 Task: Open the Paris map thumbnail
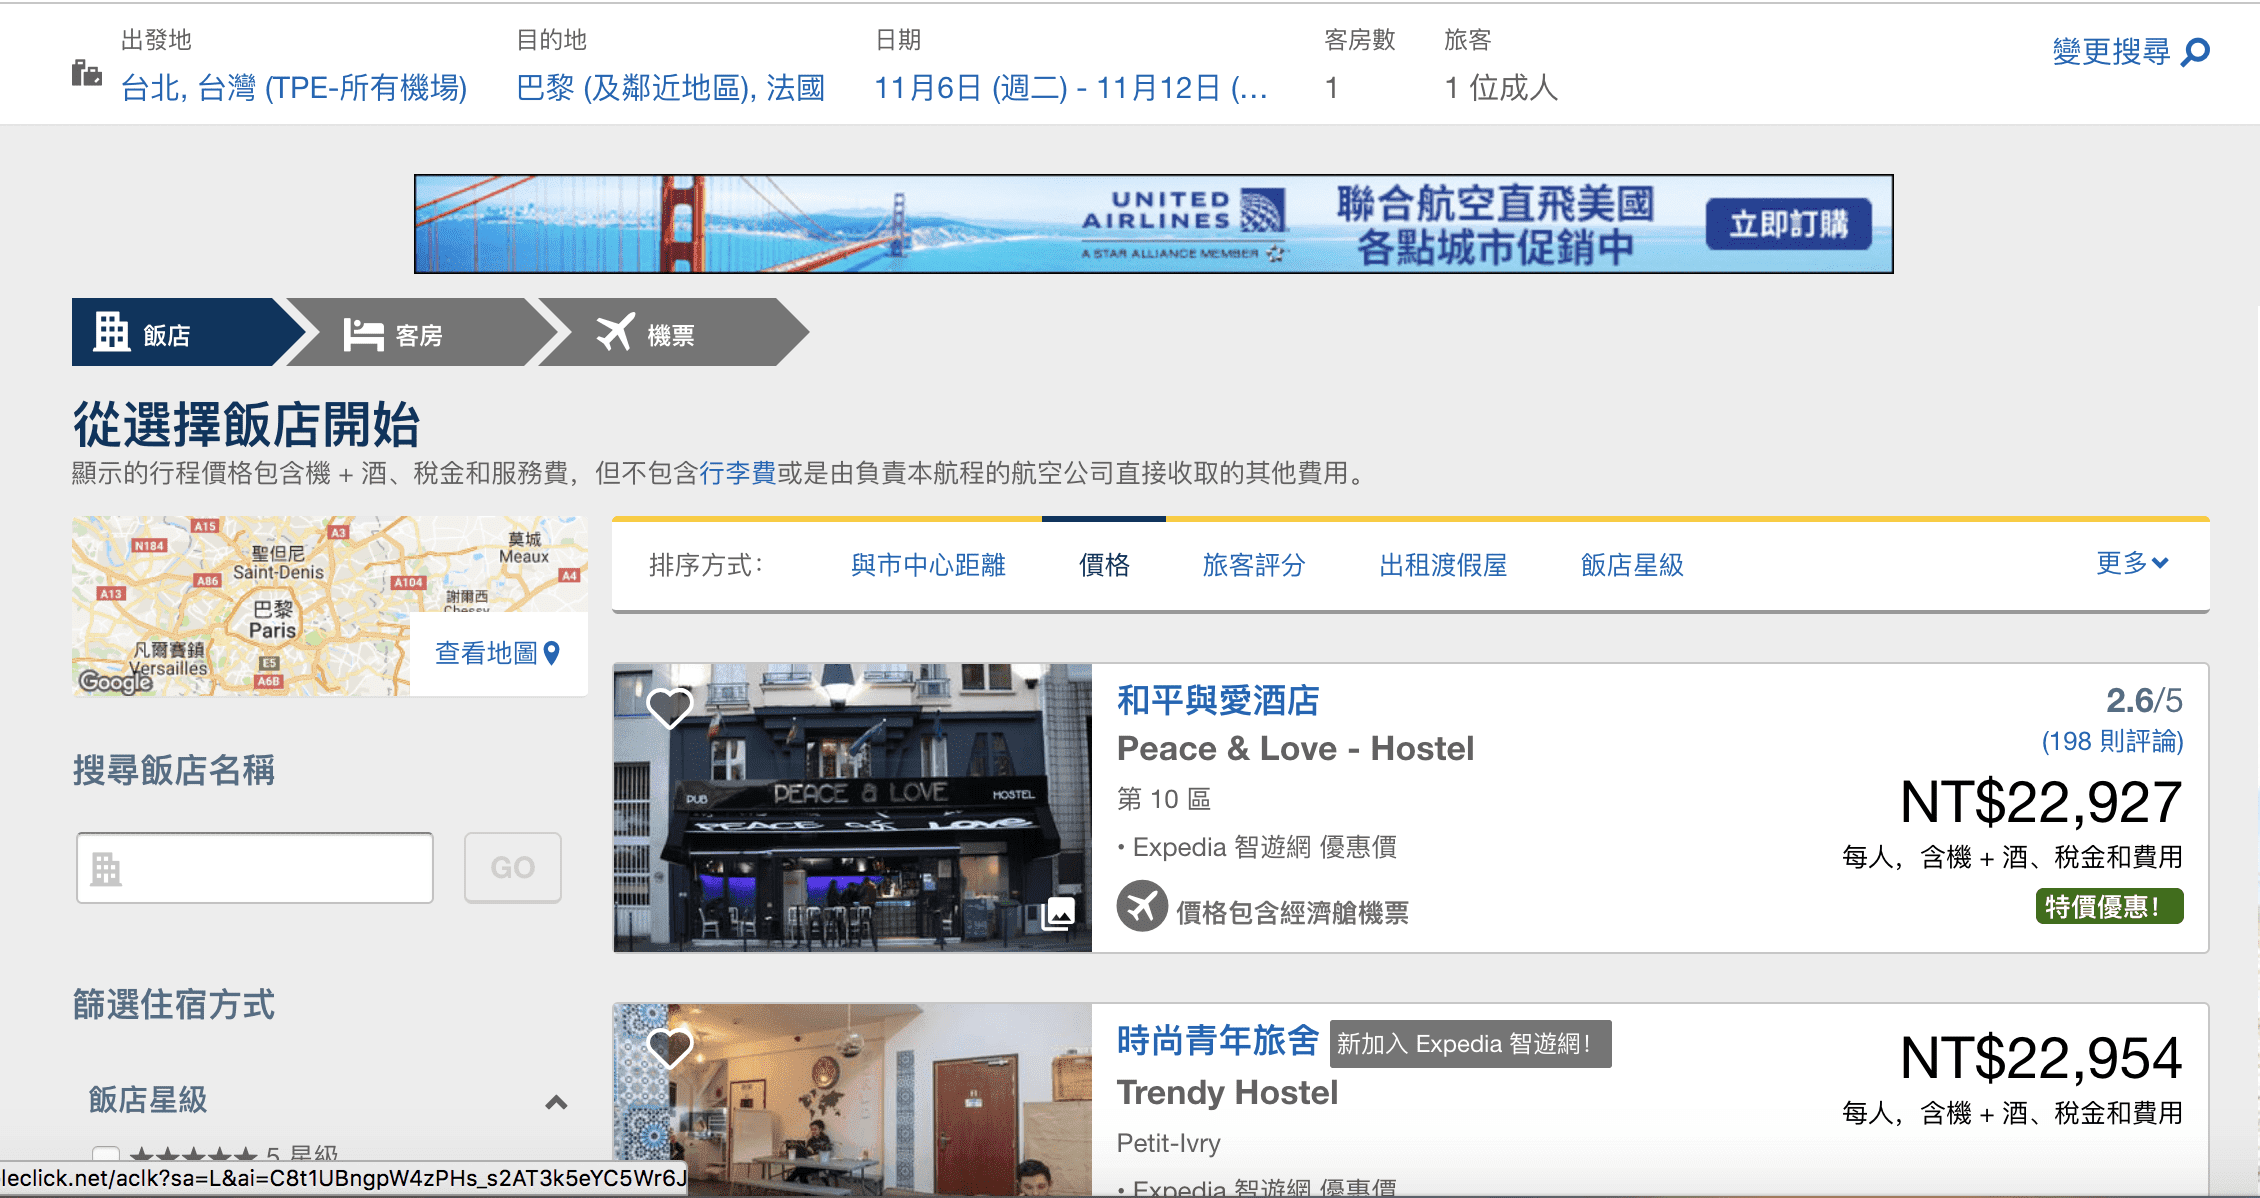click(241, 606)
